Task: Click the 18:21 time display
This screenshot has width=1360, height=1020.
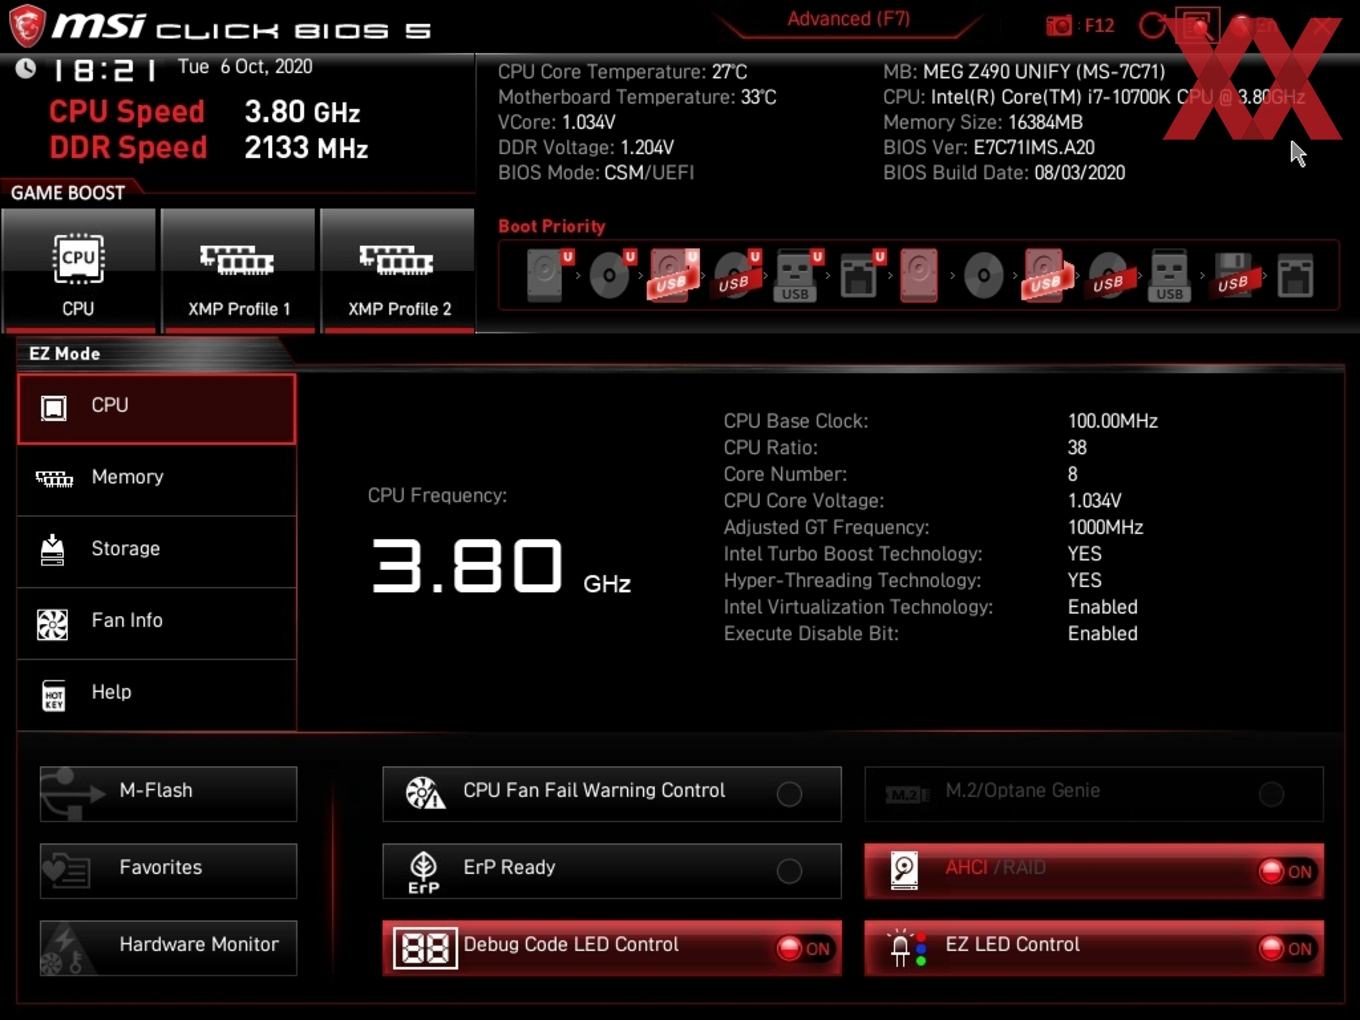Action: pyautogui.click(x=104, y=70)
